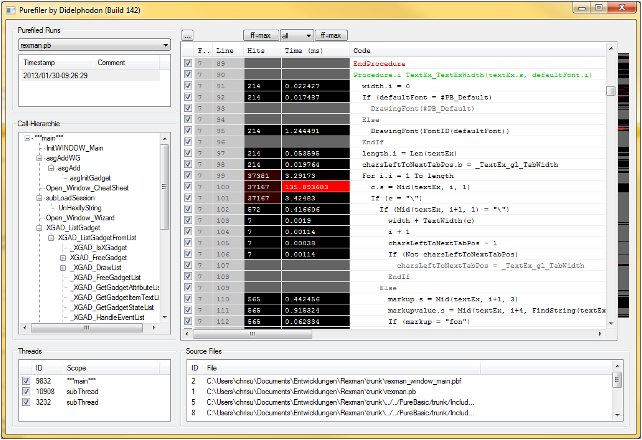Expand the _XGAD_FreeGadget tree node
642x440 pixels.
(x=63, y=257)
